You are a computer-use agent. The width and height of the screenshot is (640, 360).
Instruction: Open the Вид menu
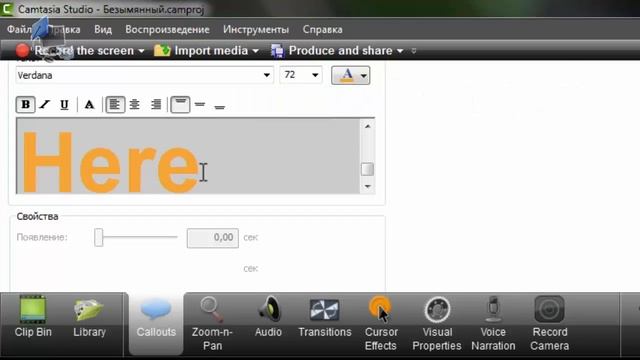click(x=103, y=29)
